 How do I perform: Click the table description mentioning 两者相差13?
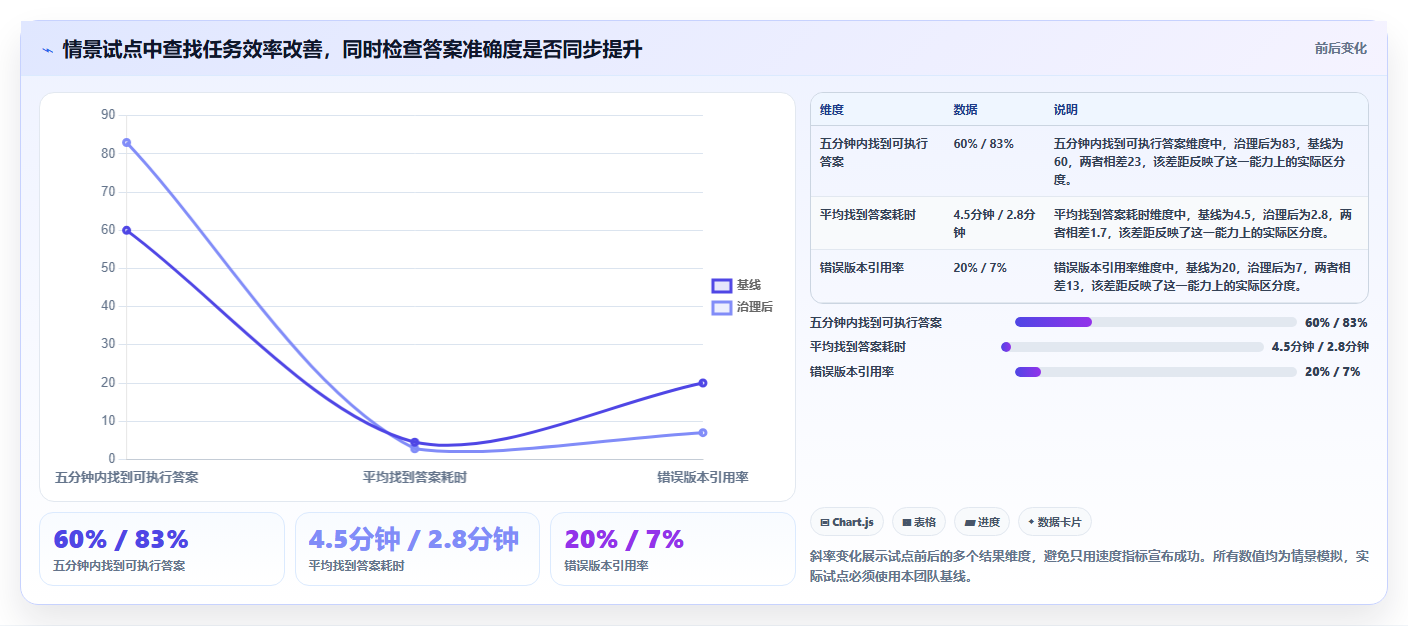1204,277
